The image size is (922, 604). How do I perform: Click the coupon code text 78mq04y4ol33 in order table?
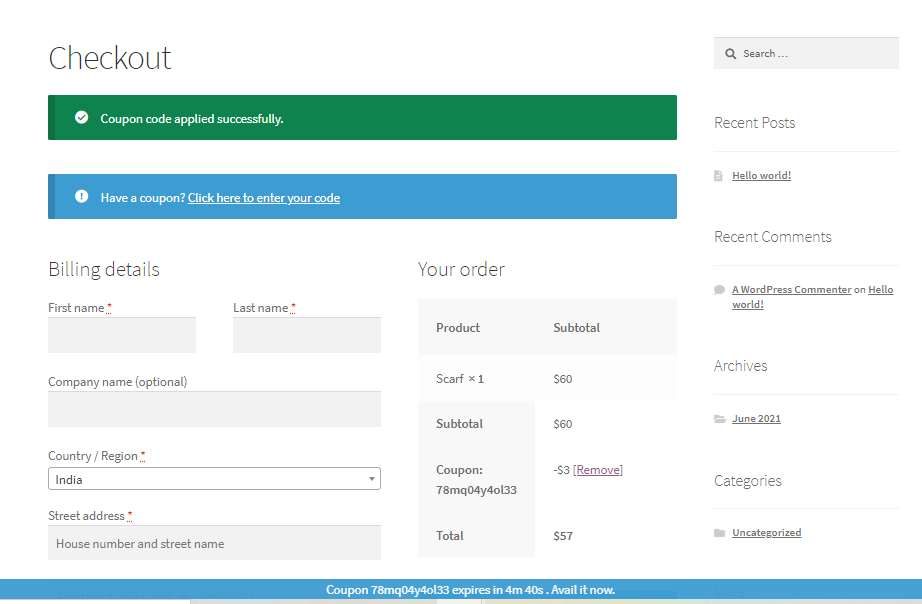click(x=476, y=490)
